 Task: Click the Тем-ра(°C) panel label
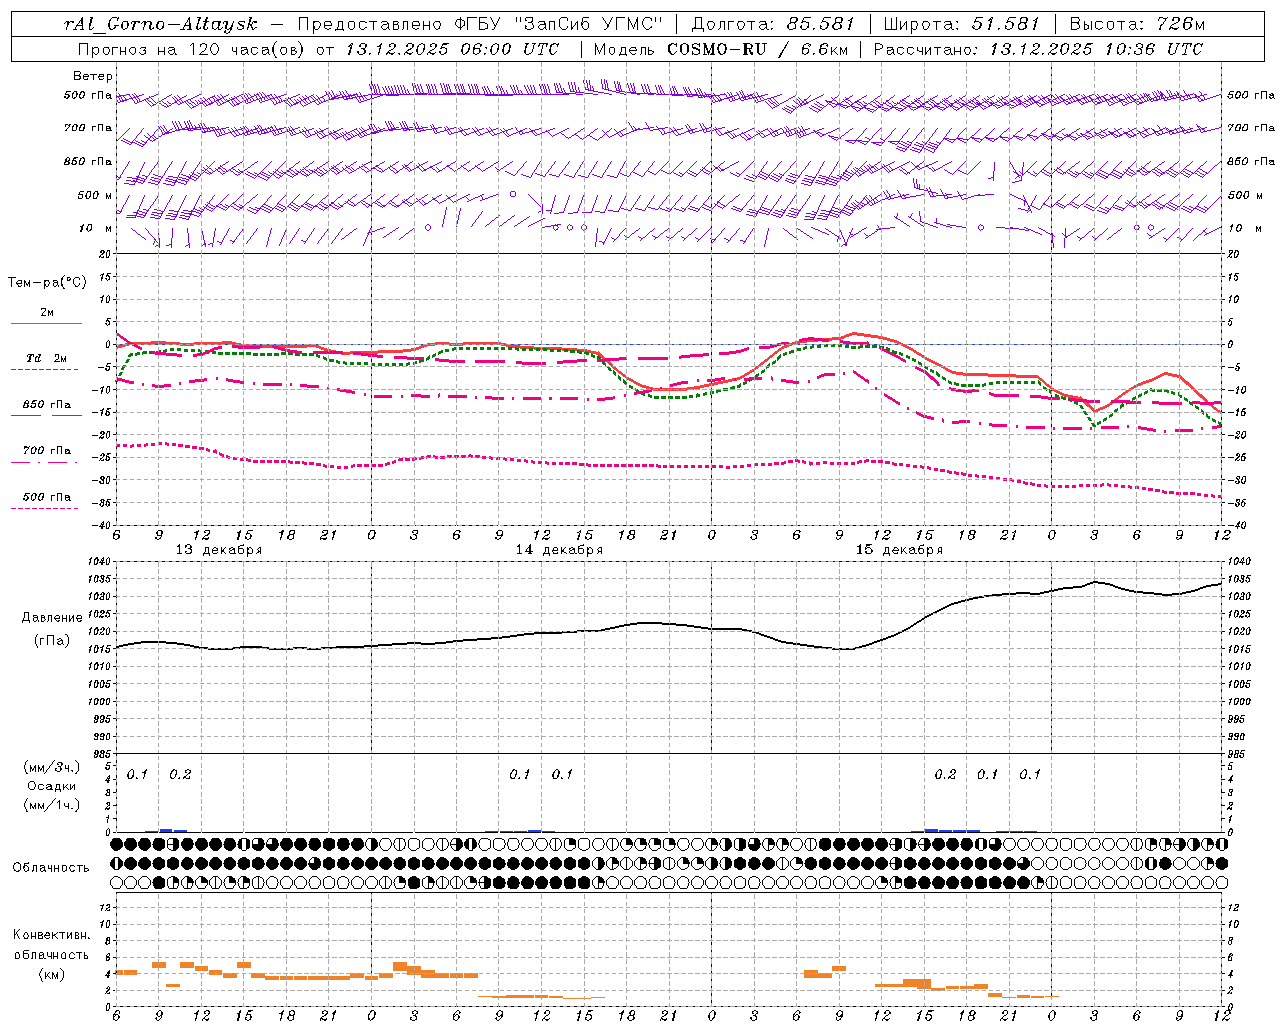click(47, 283)
